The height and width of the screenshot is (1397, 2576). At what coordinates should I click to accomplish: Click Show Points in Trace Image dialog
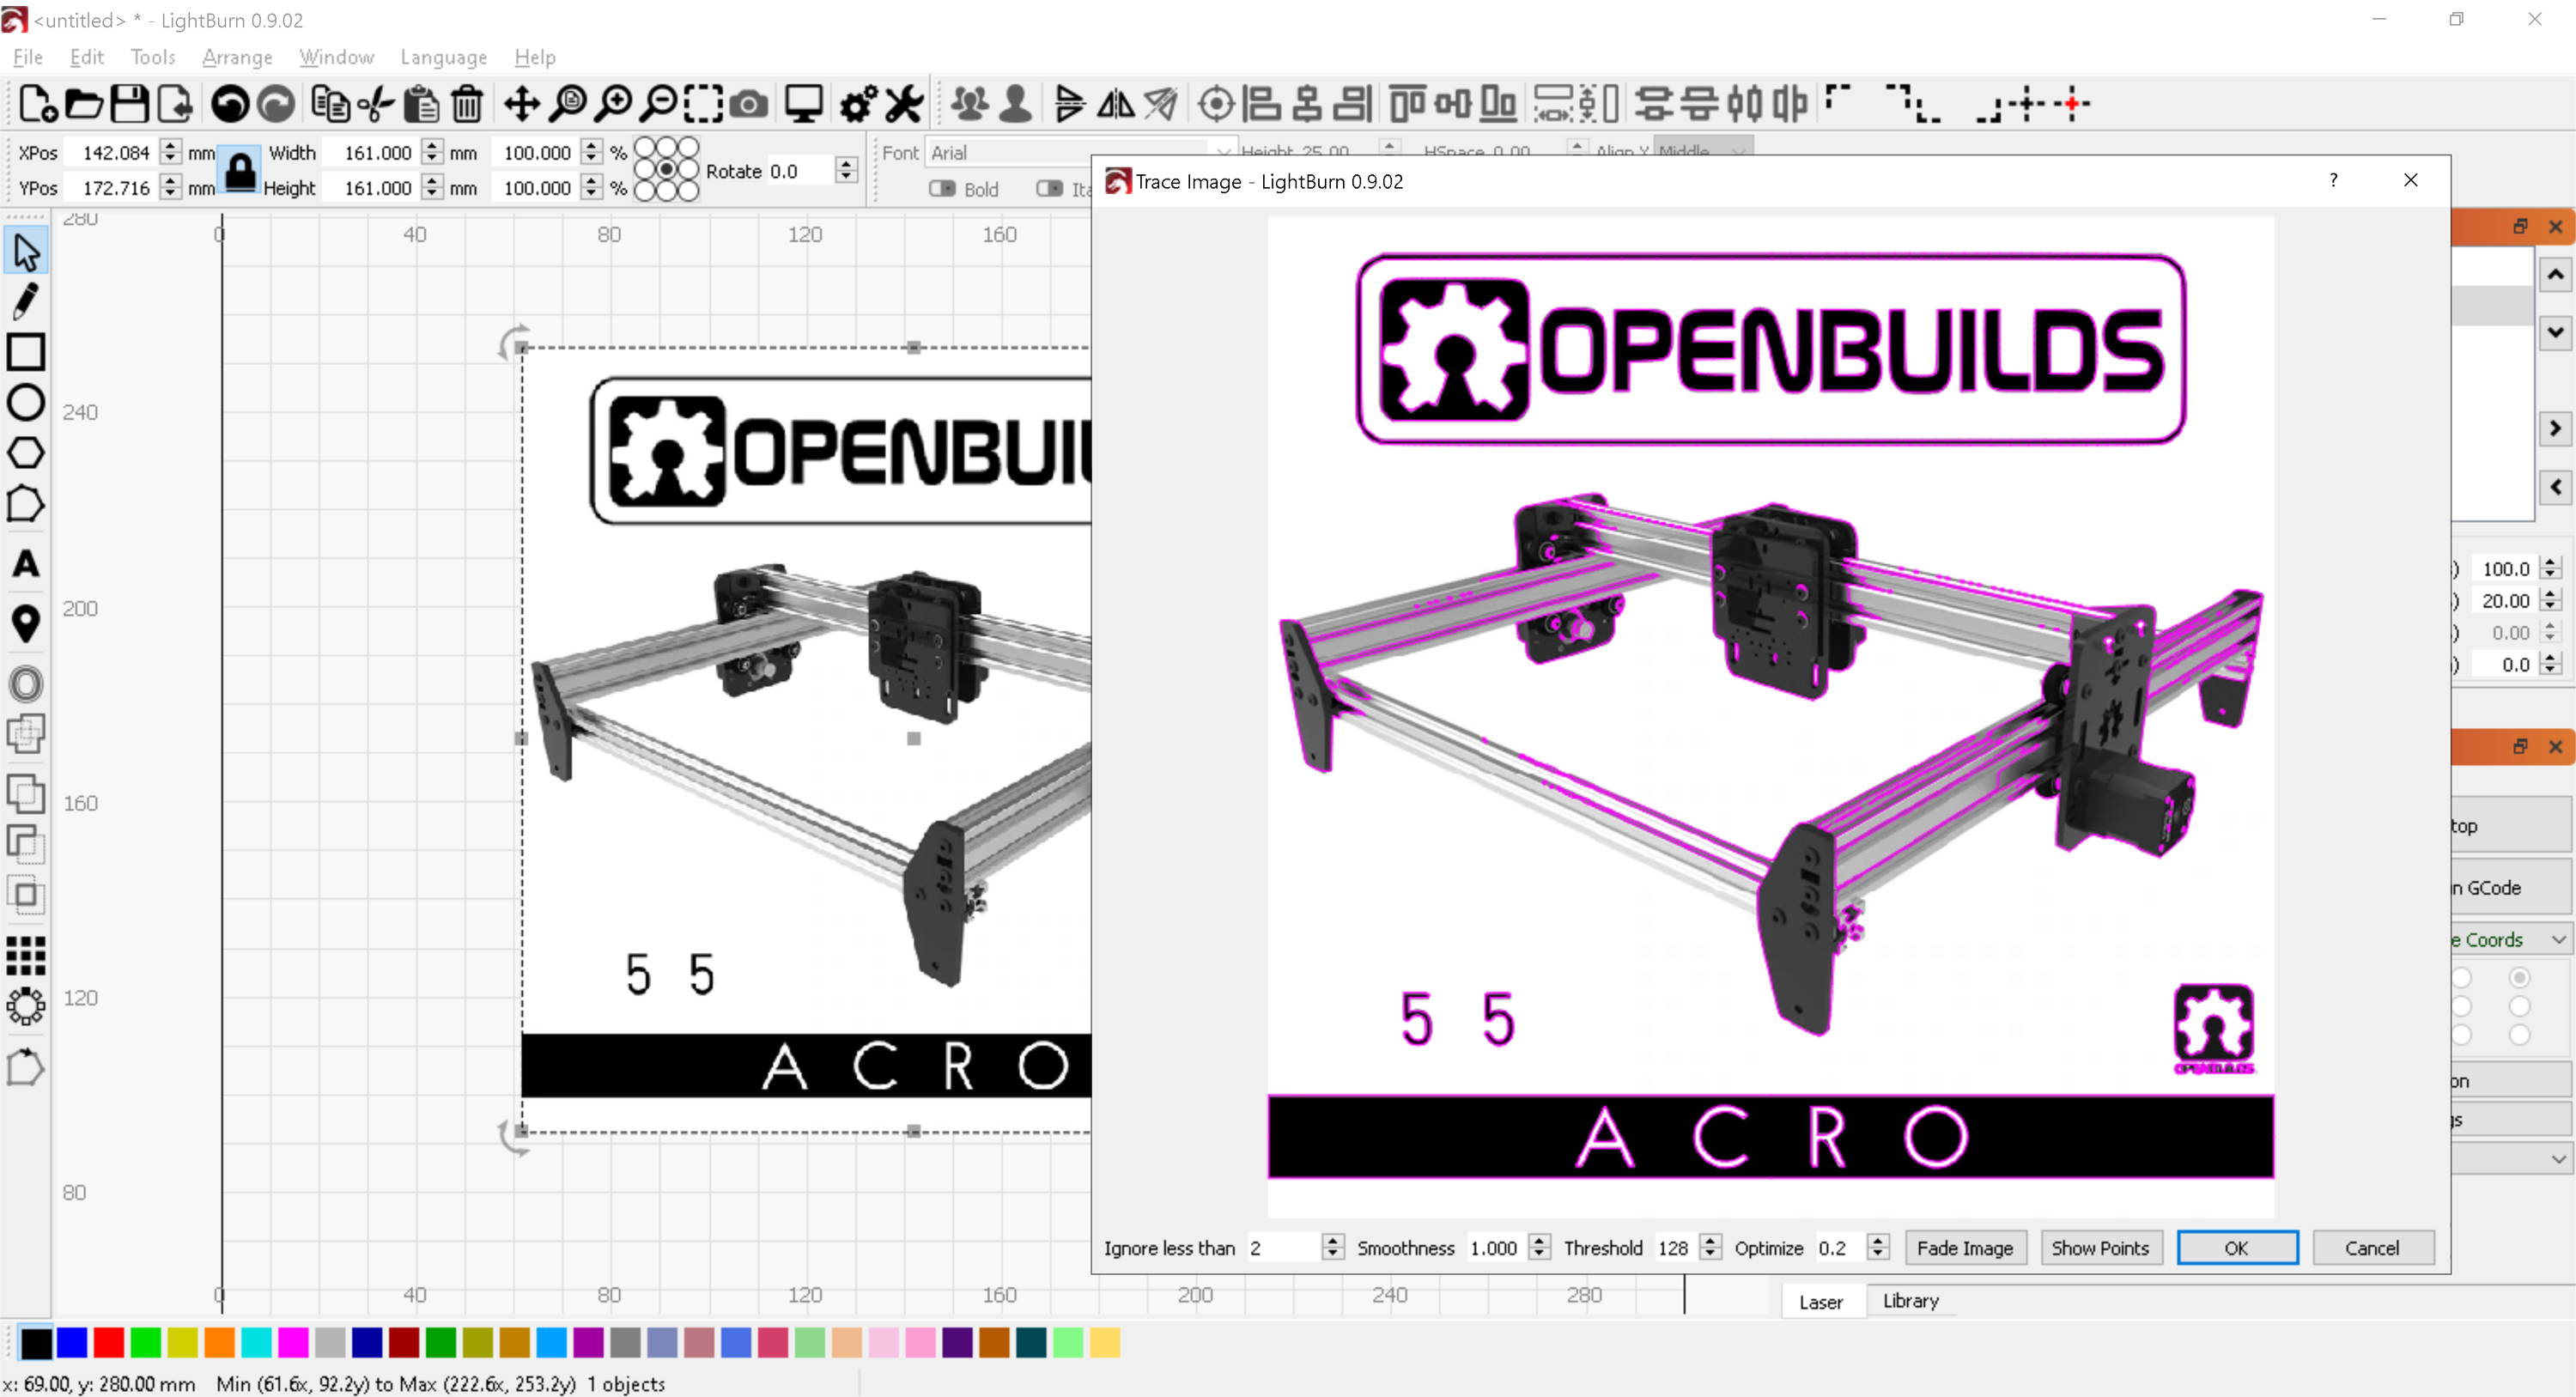coord(2100,1248)
